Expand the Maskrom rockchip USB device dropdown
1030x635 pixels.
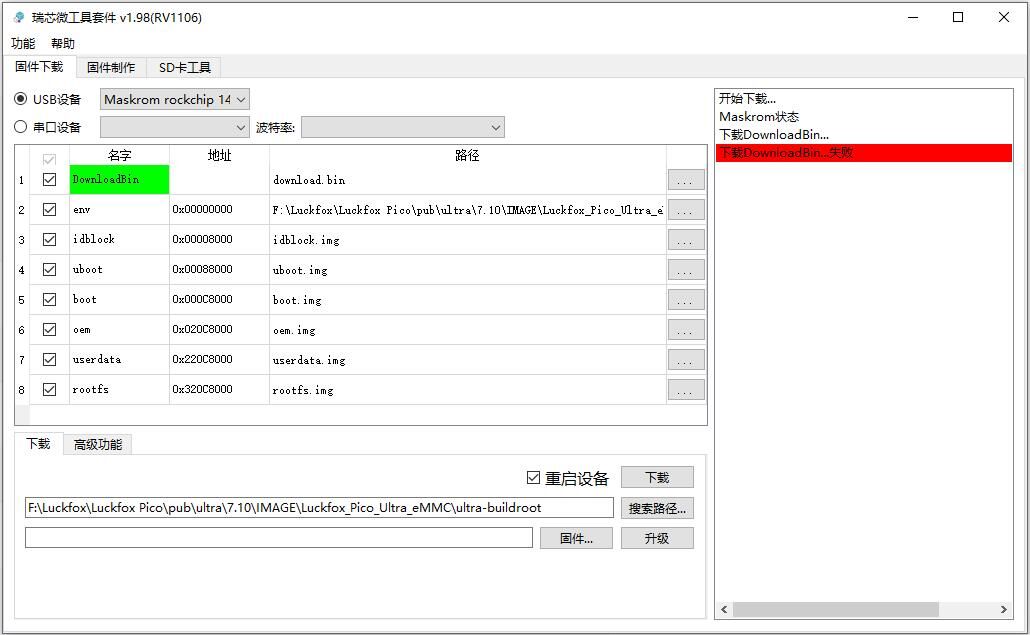click(x=174, y=99)
